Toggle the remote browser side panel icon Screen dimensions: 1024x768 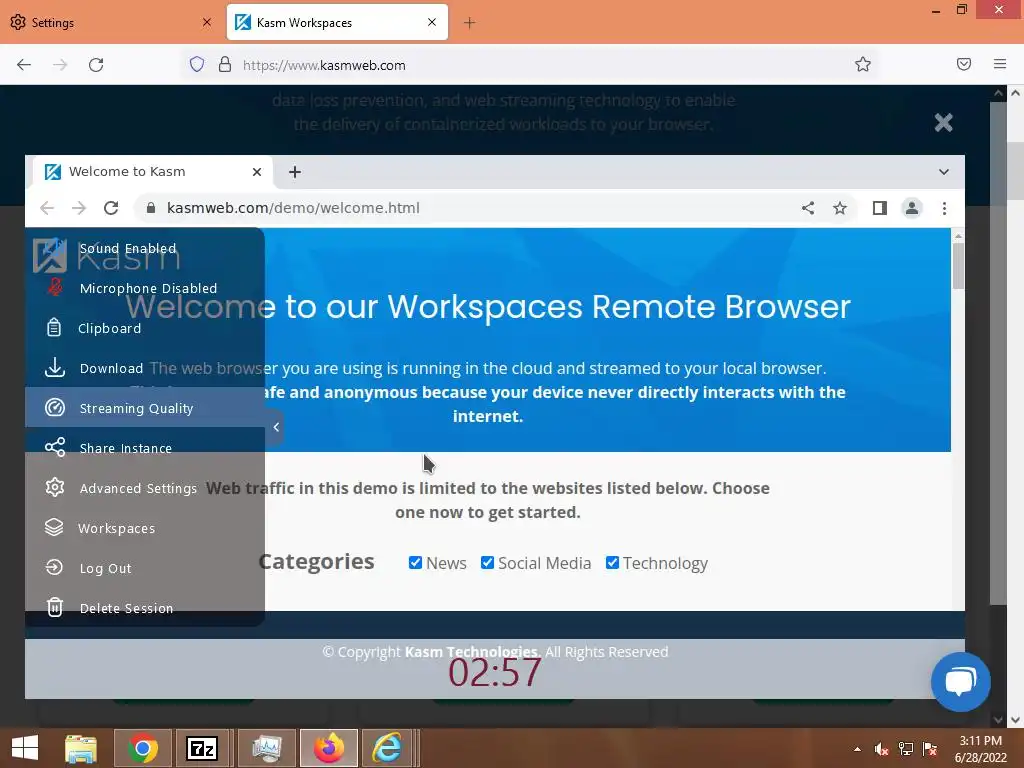[880, 208]
